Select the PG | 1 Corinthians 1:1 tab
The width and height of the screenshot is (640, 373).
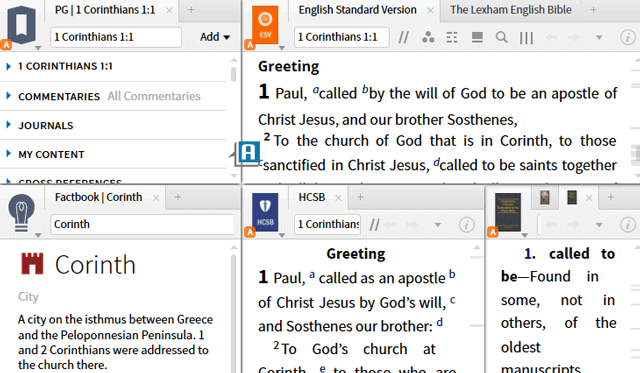[105, 10]
